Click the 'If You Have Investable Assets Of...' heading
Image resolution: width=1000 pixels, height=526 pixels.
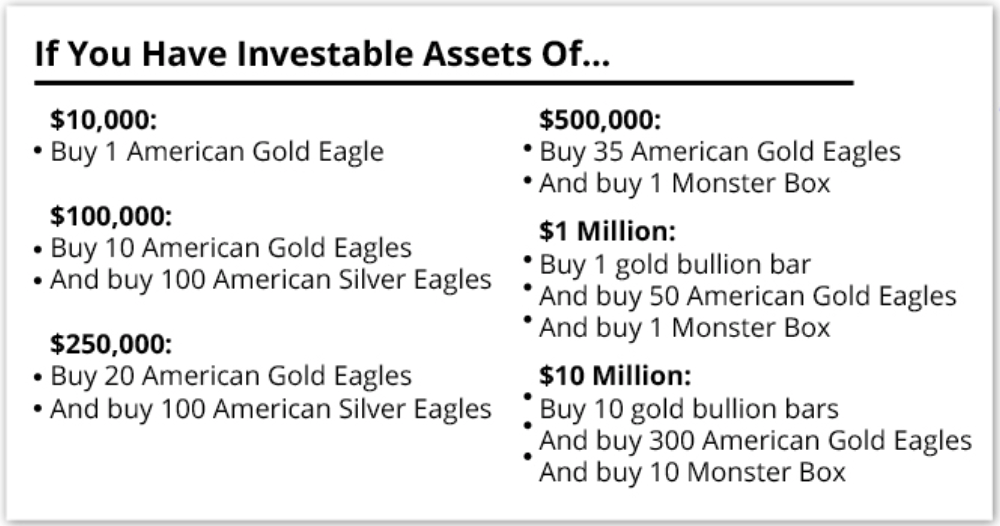[x=322, y=54]
